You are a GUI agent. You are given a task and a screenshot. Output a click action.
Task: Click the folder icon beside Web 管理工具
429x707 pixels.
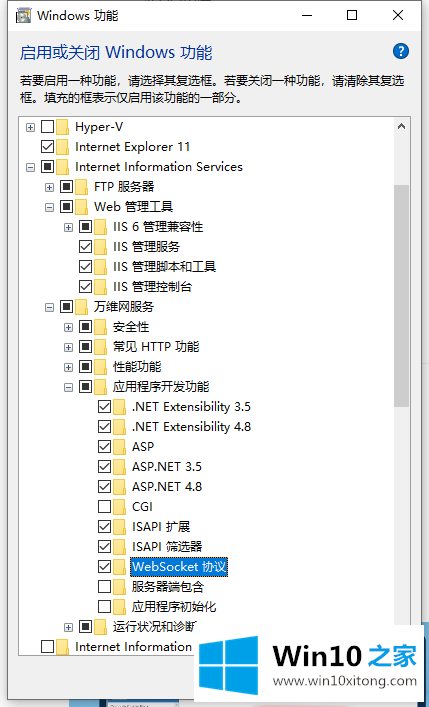(81, 207)
